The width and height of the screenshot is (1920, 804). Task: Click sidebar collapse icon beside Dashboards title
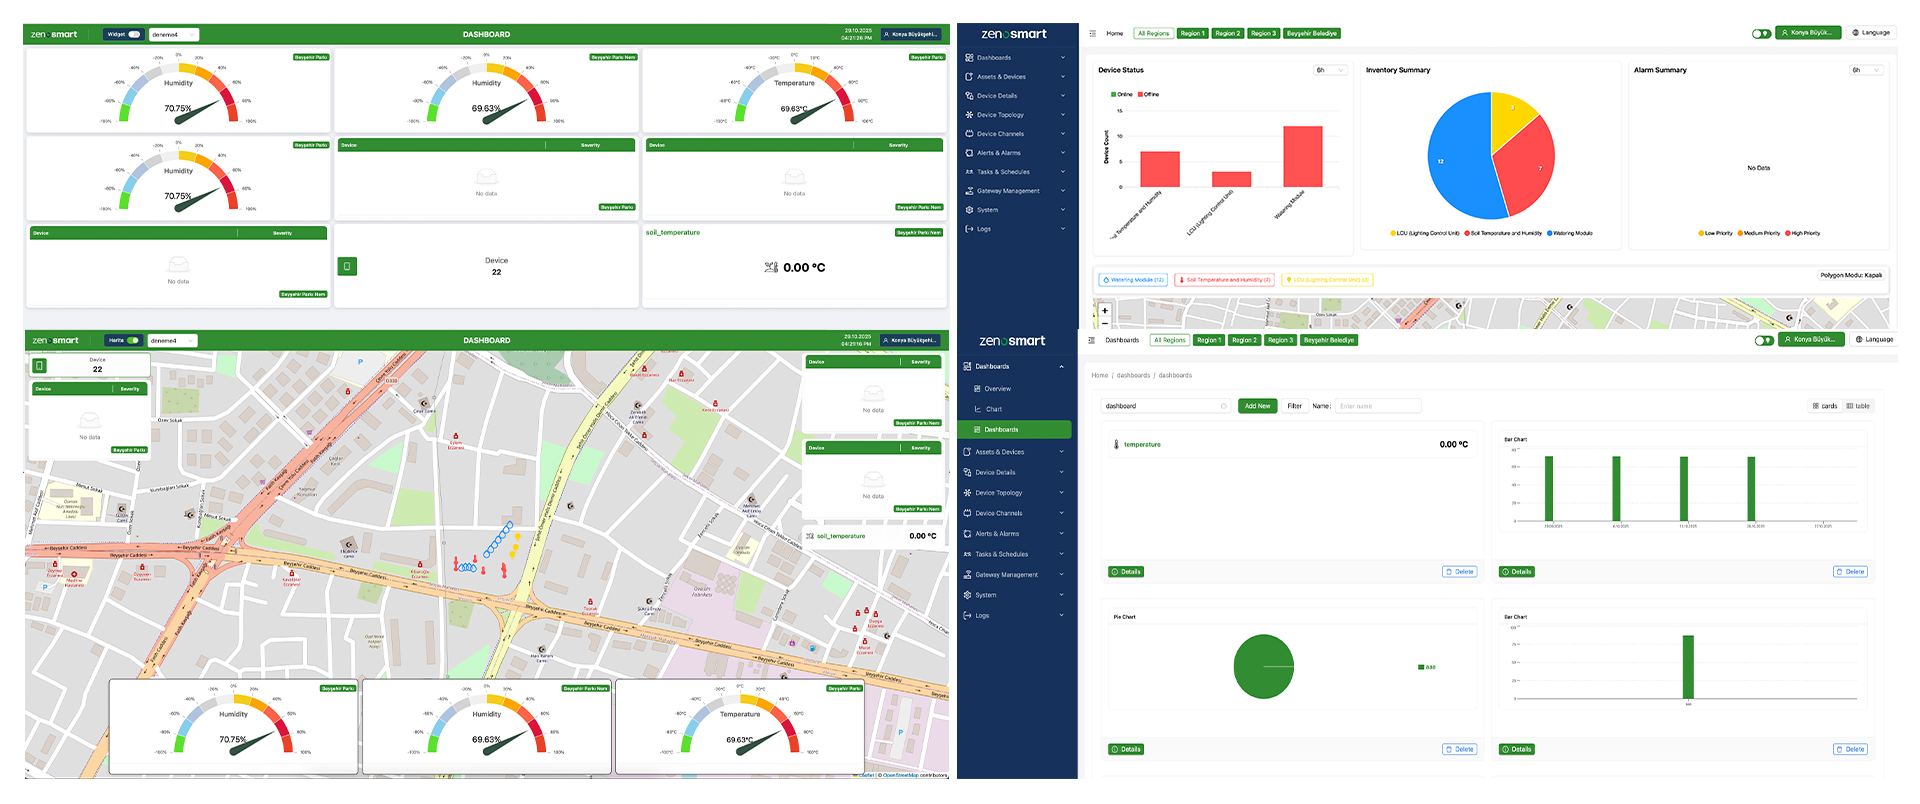1092,340
